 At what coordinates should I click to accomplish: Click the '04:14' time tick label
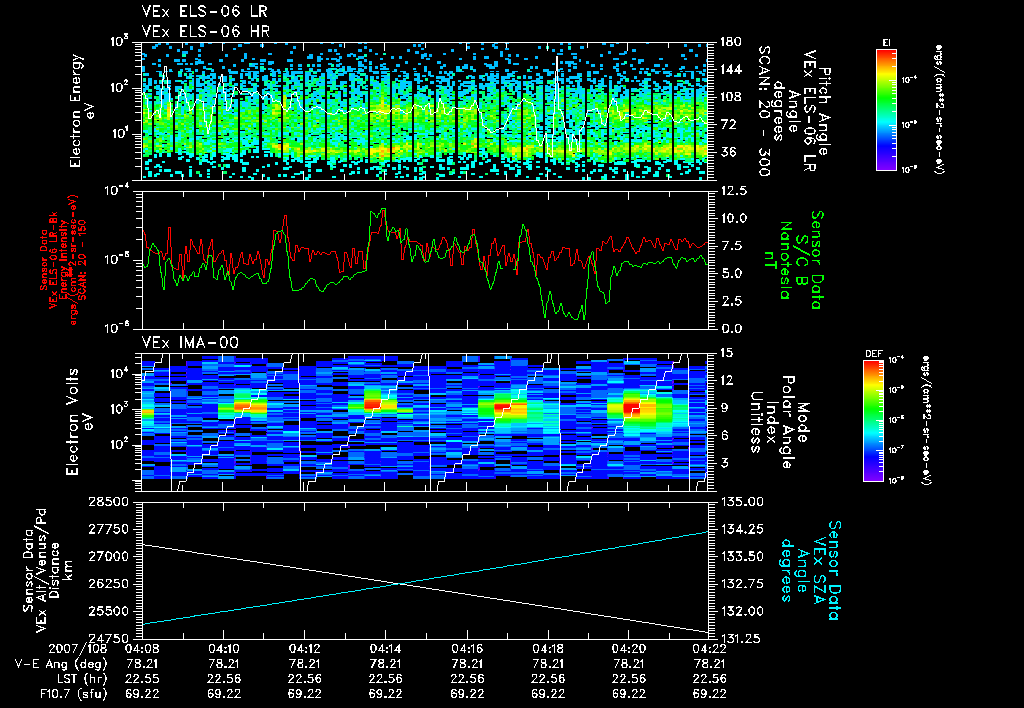[x=385, y=649]
